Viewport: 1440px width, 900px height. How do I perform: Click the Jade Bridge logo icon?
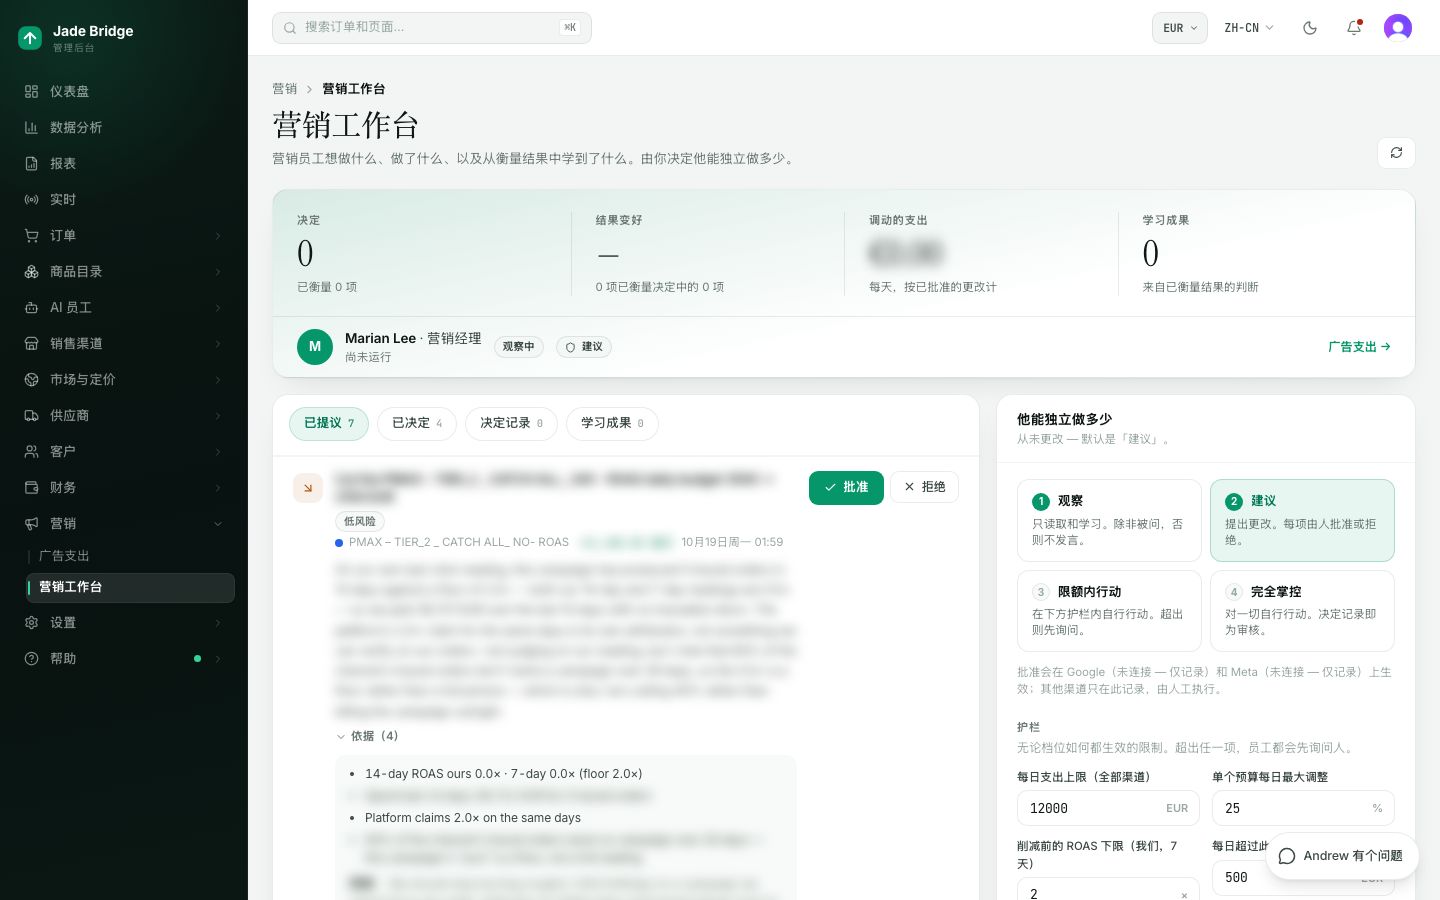pyautogui.click(x=30, y=38)
